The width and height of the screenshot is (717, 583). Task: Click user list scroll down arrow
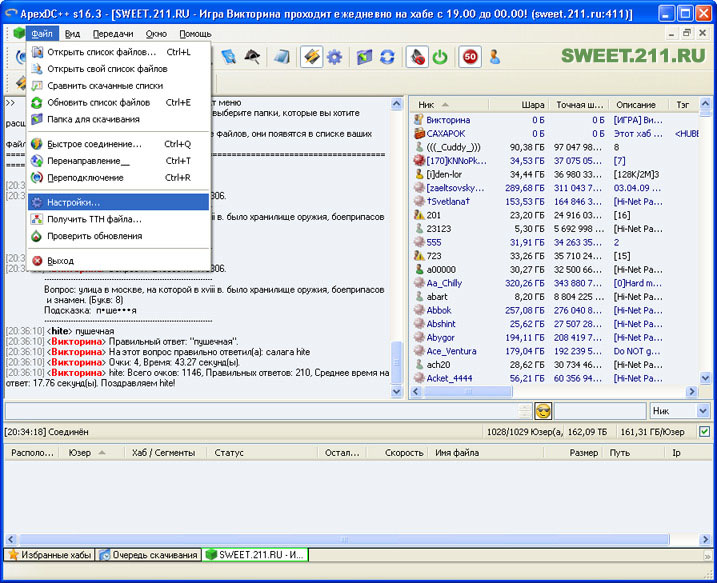click(x=705, y=378)
